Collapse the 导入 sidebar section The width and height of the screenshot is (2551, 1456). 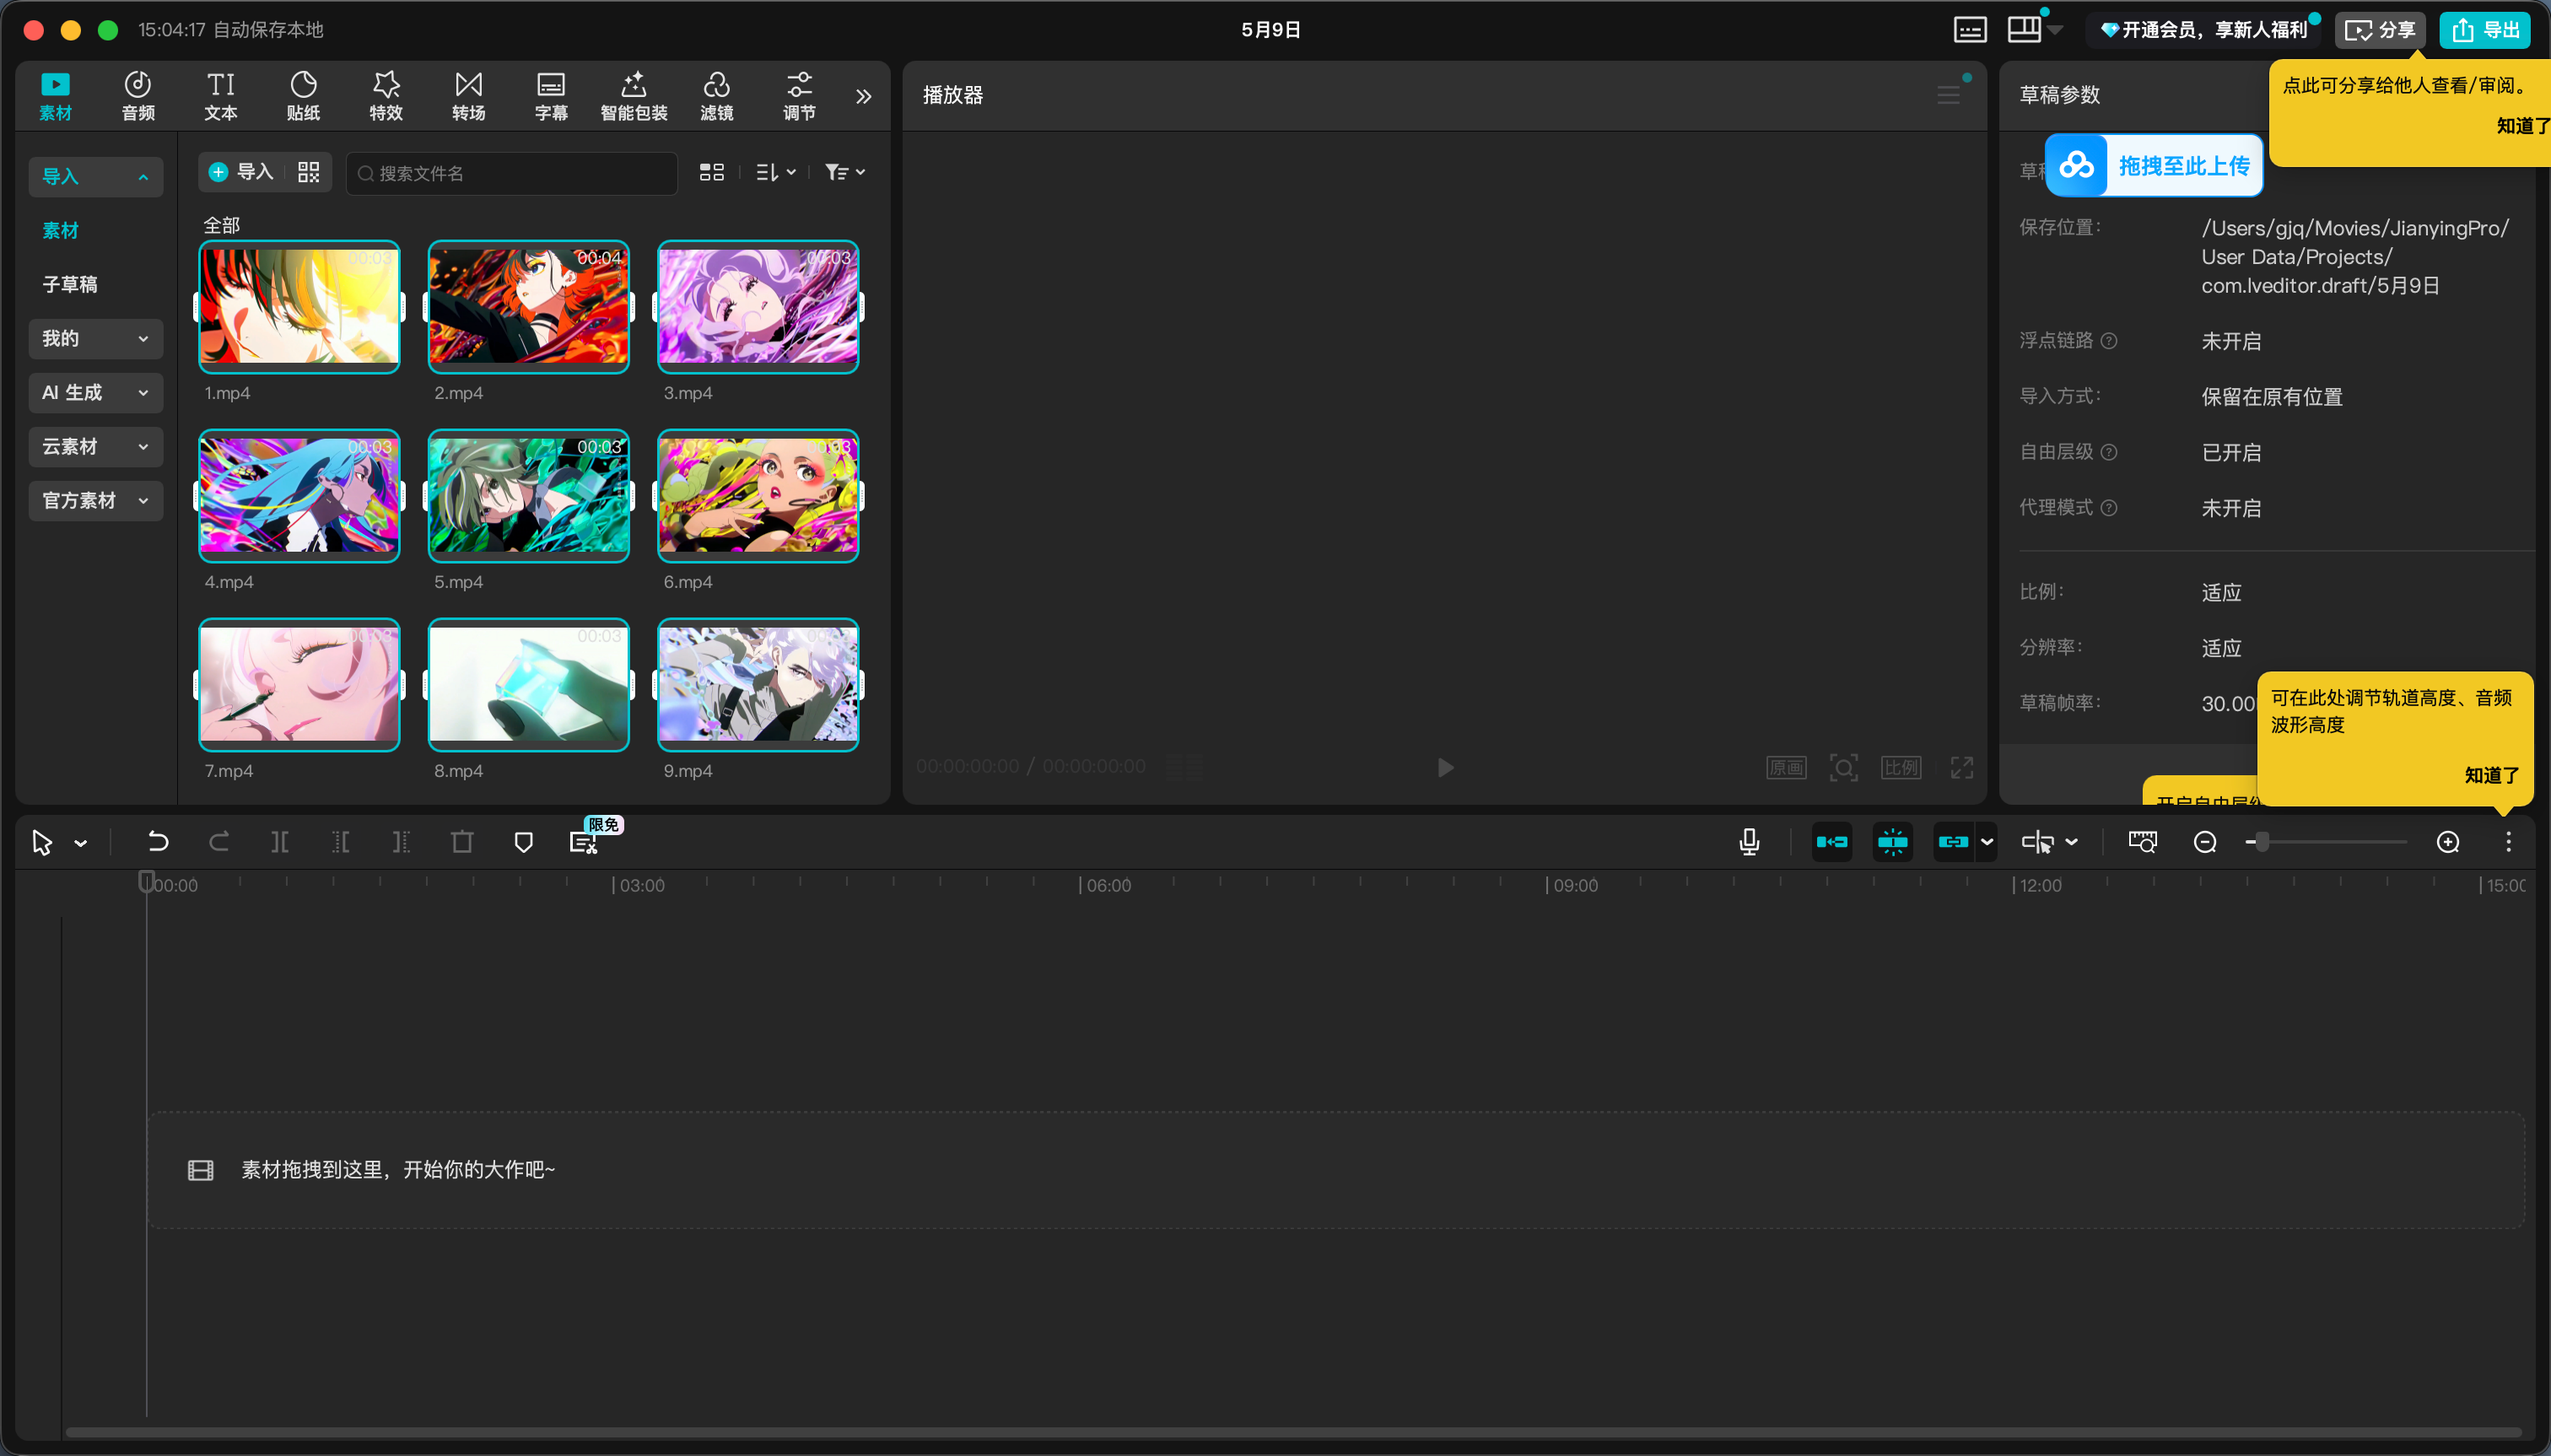click(x=96, y=176)
